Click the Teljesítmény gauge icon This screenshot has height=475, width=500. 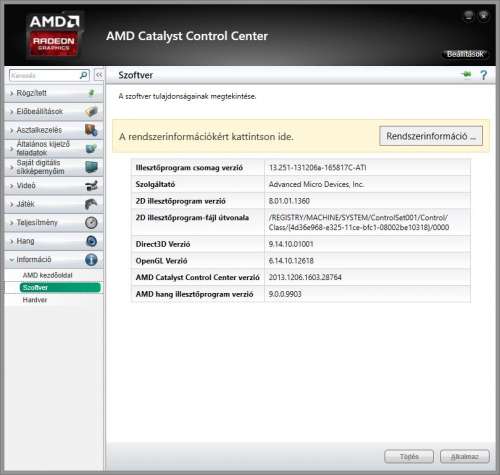pyautogui.click(x=91, y=222)
